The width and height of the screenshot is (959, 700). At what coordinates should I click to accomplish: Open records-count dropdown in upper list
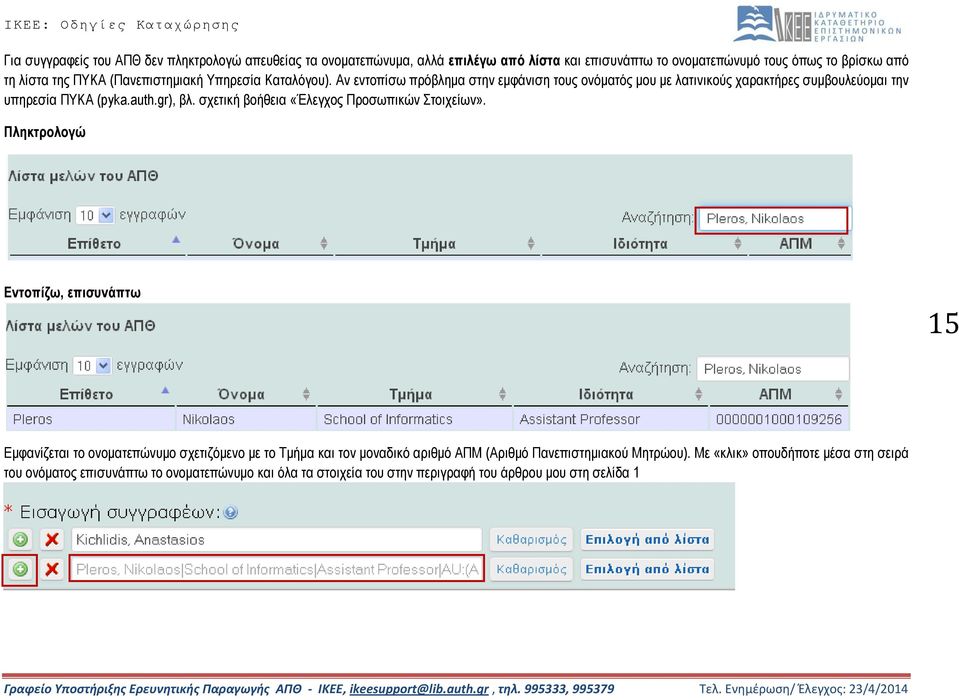click(x=95, y=215)
